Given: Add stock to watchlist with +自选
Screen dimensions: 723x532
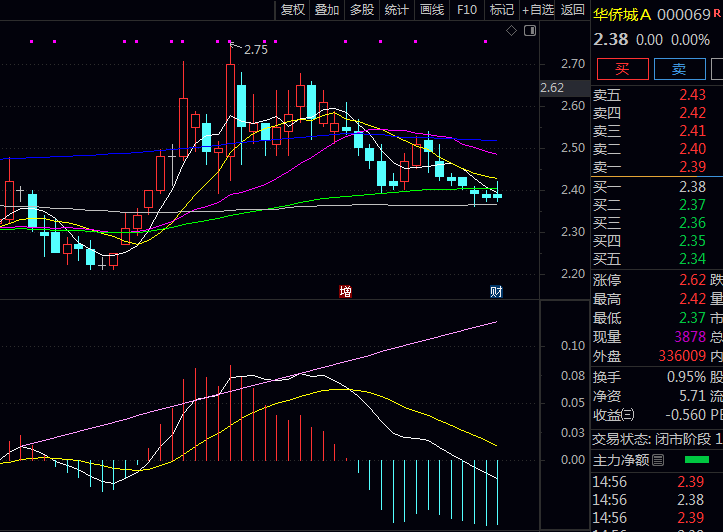Looking at the screenshot, I should click(537, 10).
